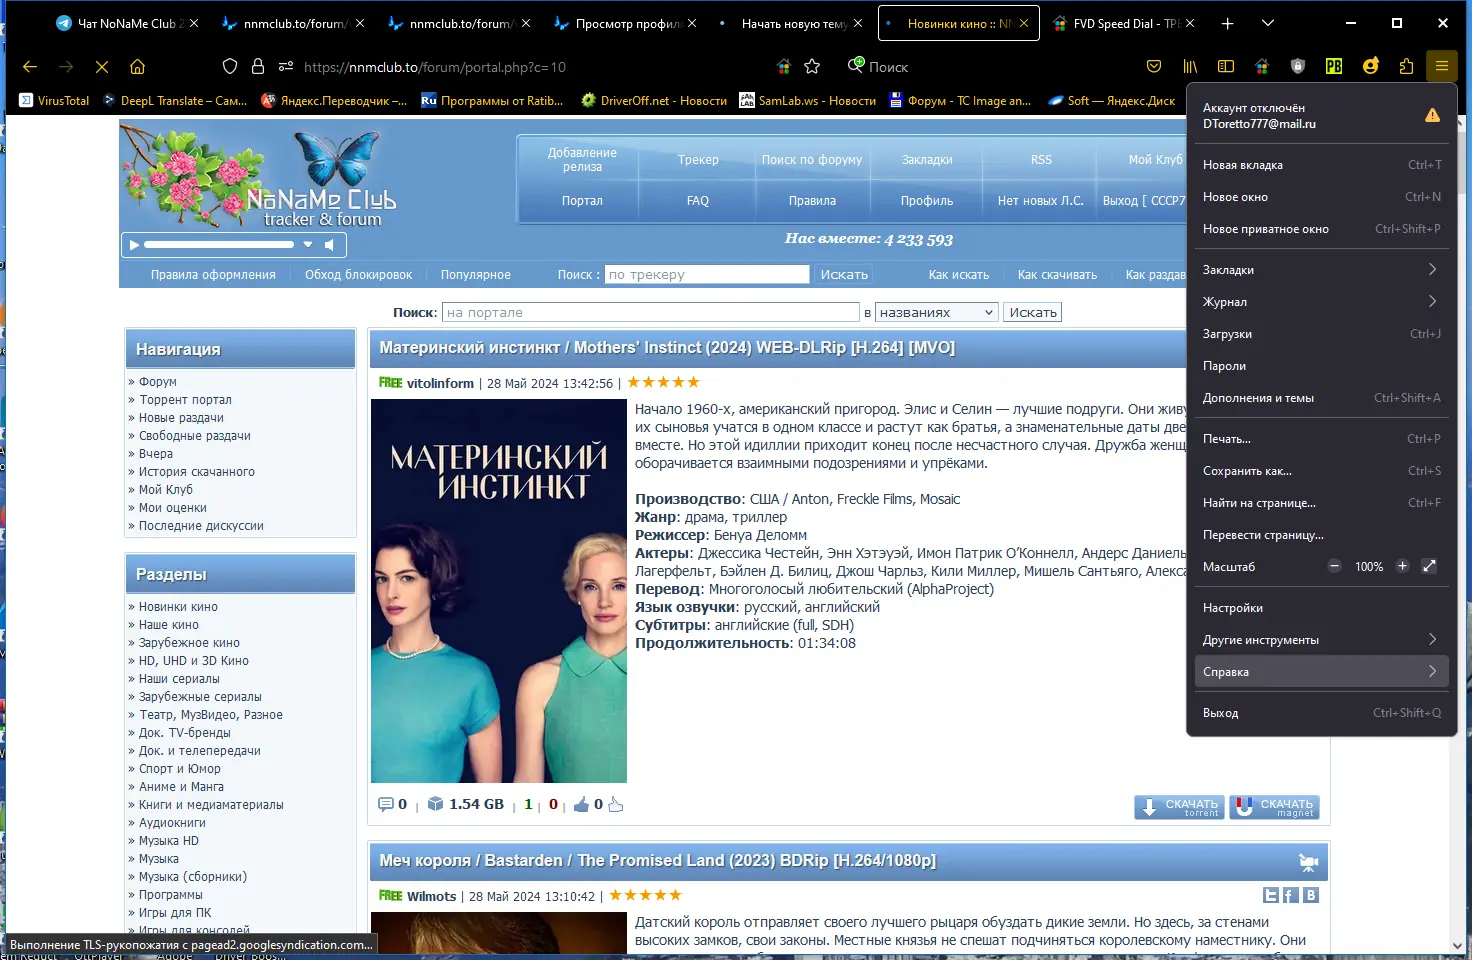
Task: Zoom out with the minus button
Action: click(1334, 566)
